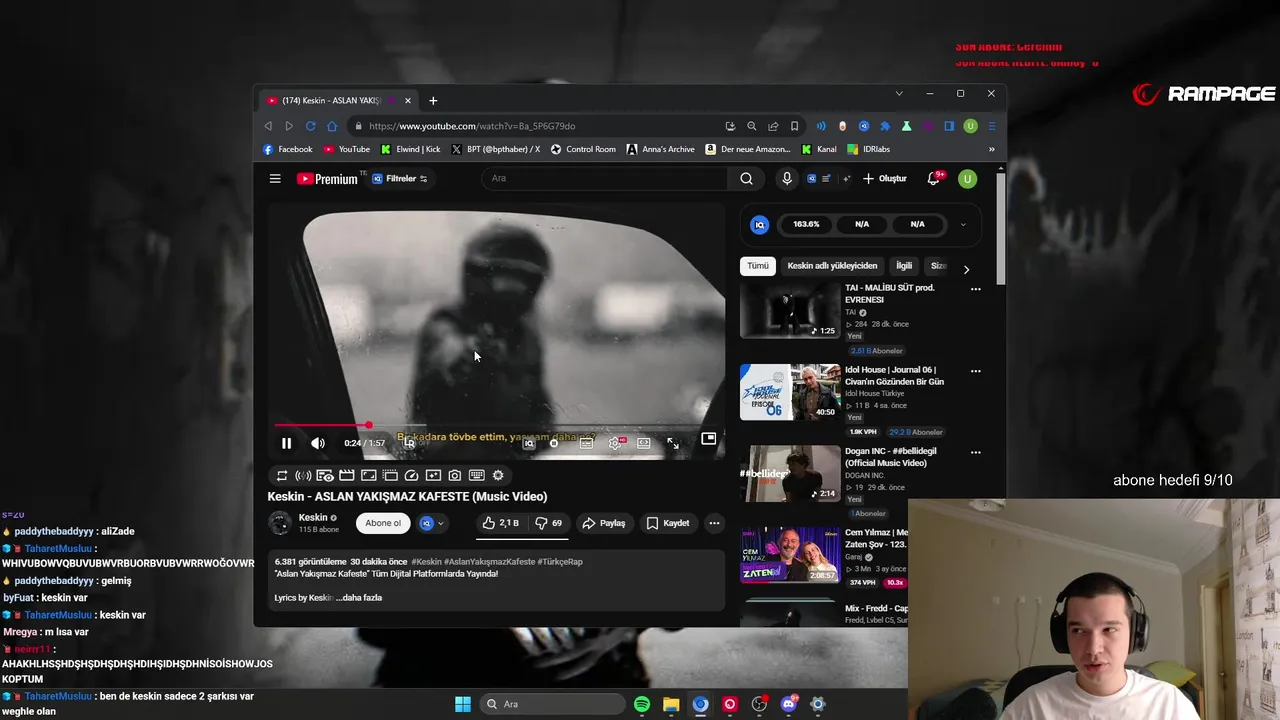Pause the video with the pause button
Image resolution: width=1280 pixels, height=720 pixels.
(286, 443)
